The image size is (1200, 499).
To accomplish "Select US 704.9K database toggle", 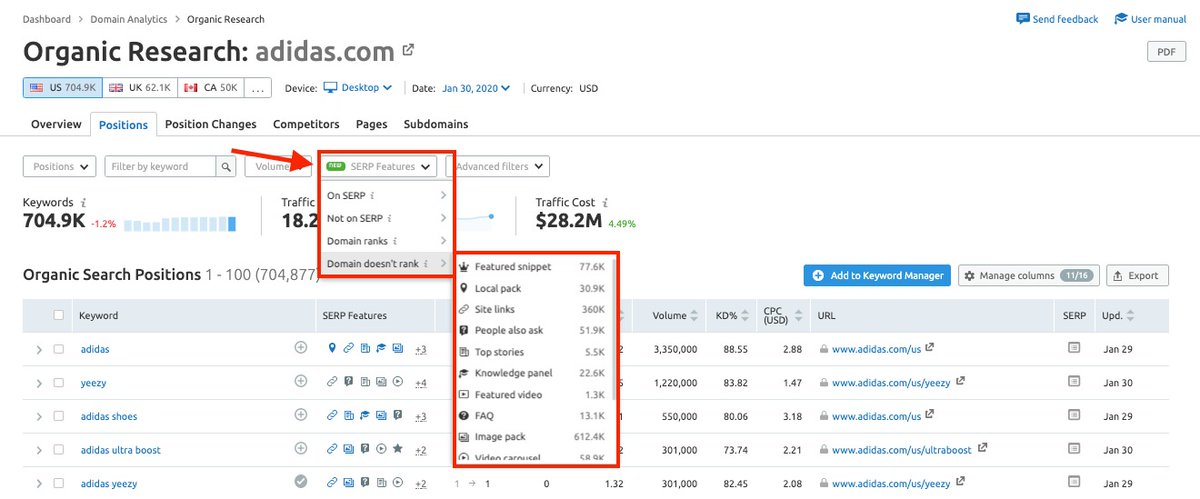I will 62,88.
